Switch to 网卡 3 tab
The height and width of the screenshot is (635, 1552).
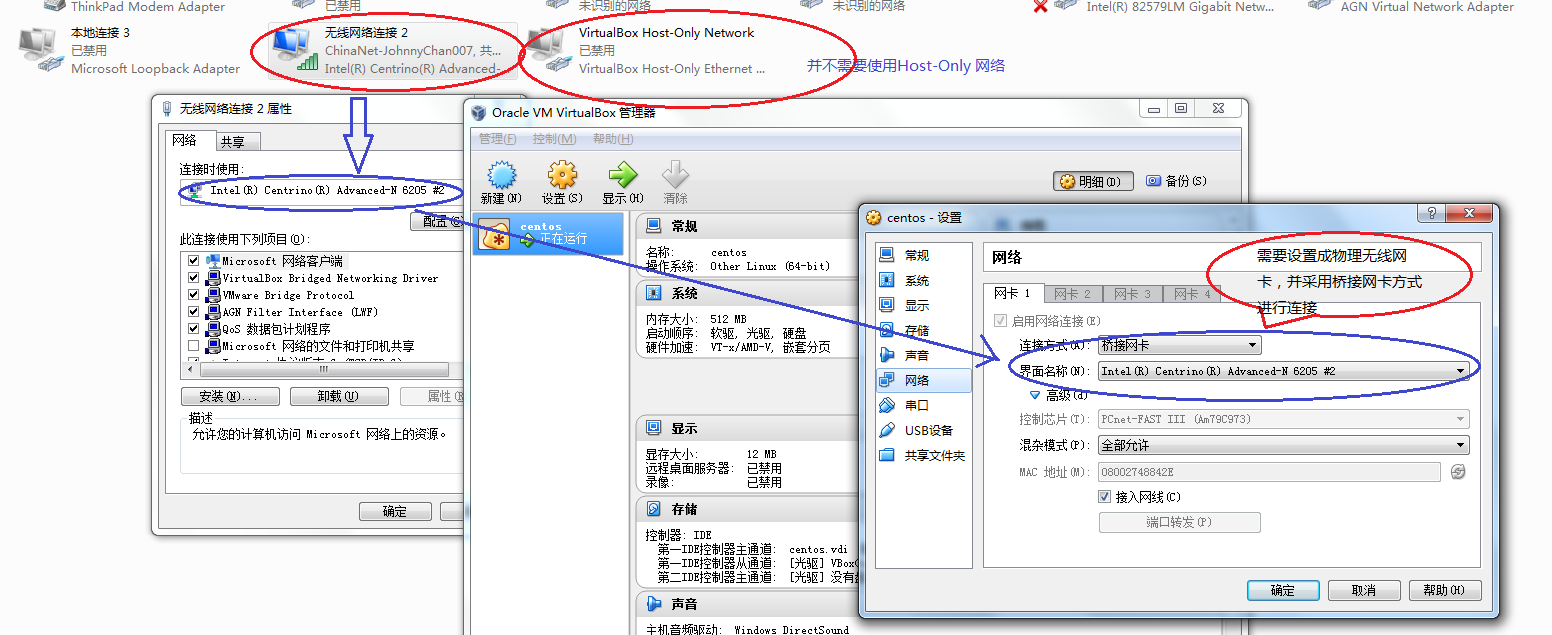[1132, 294]
